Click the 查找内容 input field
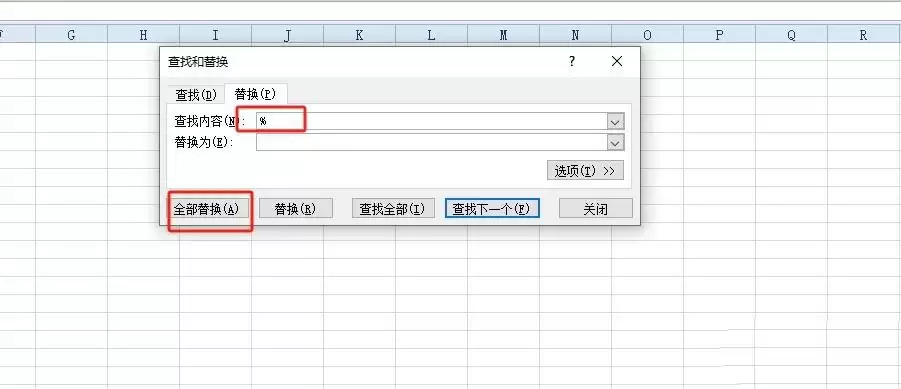Image resolution: width=901 pixels, height=389 pixels. (432, 122)
